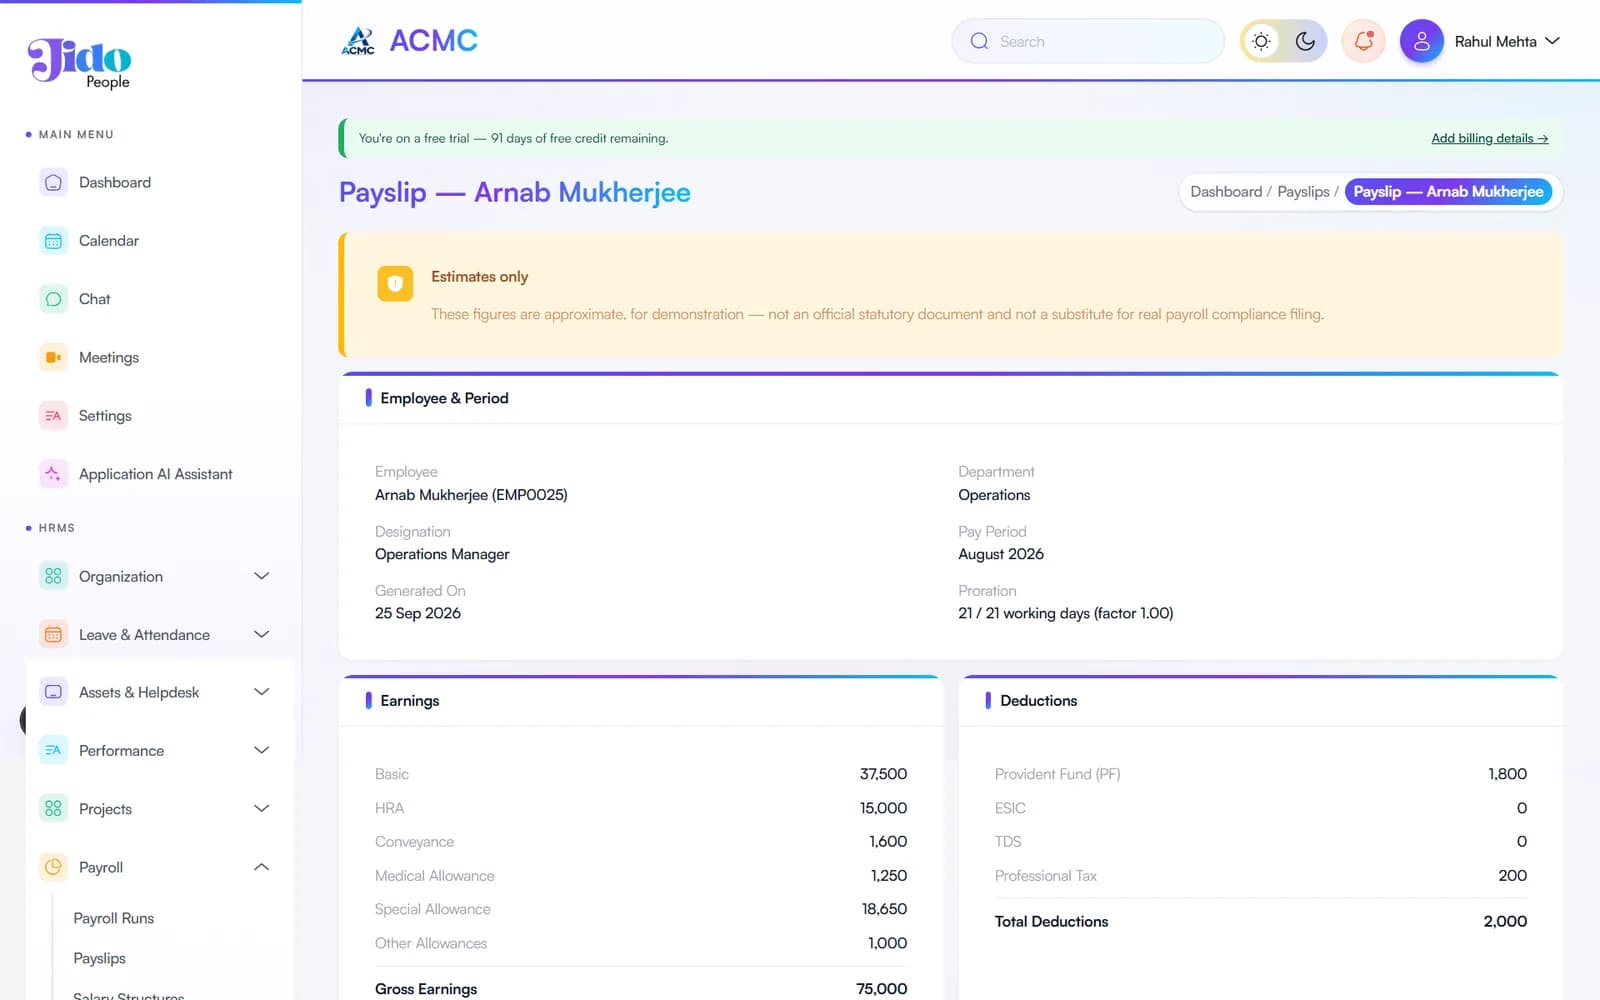The height and width of the screenshot is (1000, 1600).
Task: Collapse the Payroll menu chevron
Action: pyautogui.click(x=262, y=867)
